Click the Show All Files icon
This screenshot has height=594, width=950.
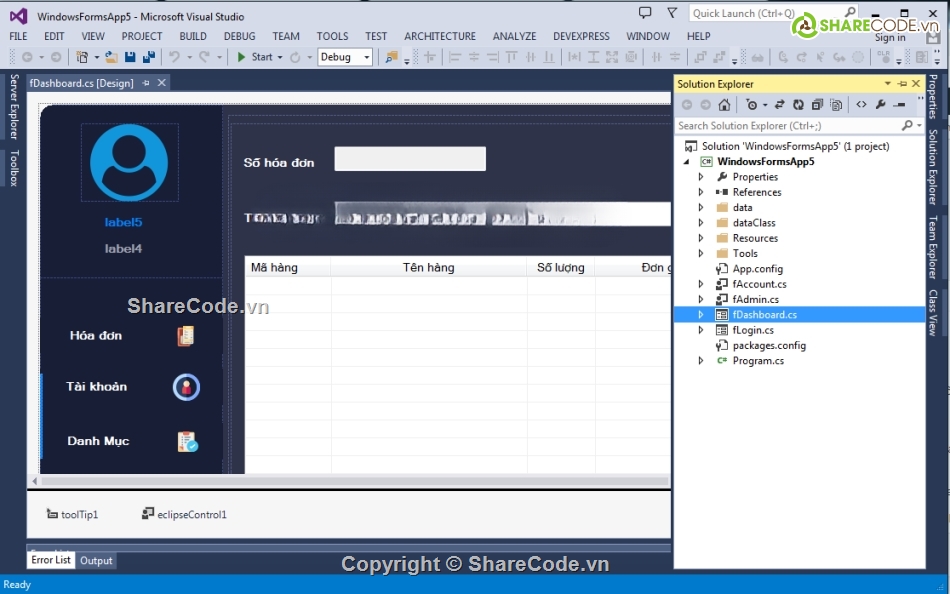[x=836, y=105]
